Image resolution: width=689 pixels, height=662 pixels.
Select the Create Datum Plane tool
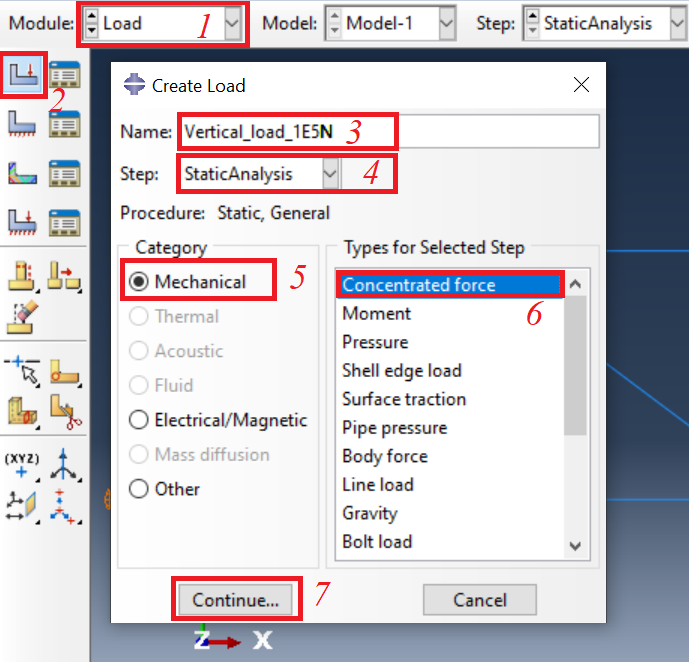(22, 506)
